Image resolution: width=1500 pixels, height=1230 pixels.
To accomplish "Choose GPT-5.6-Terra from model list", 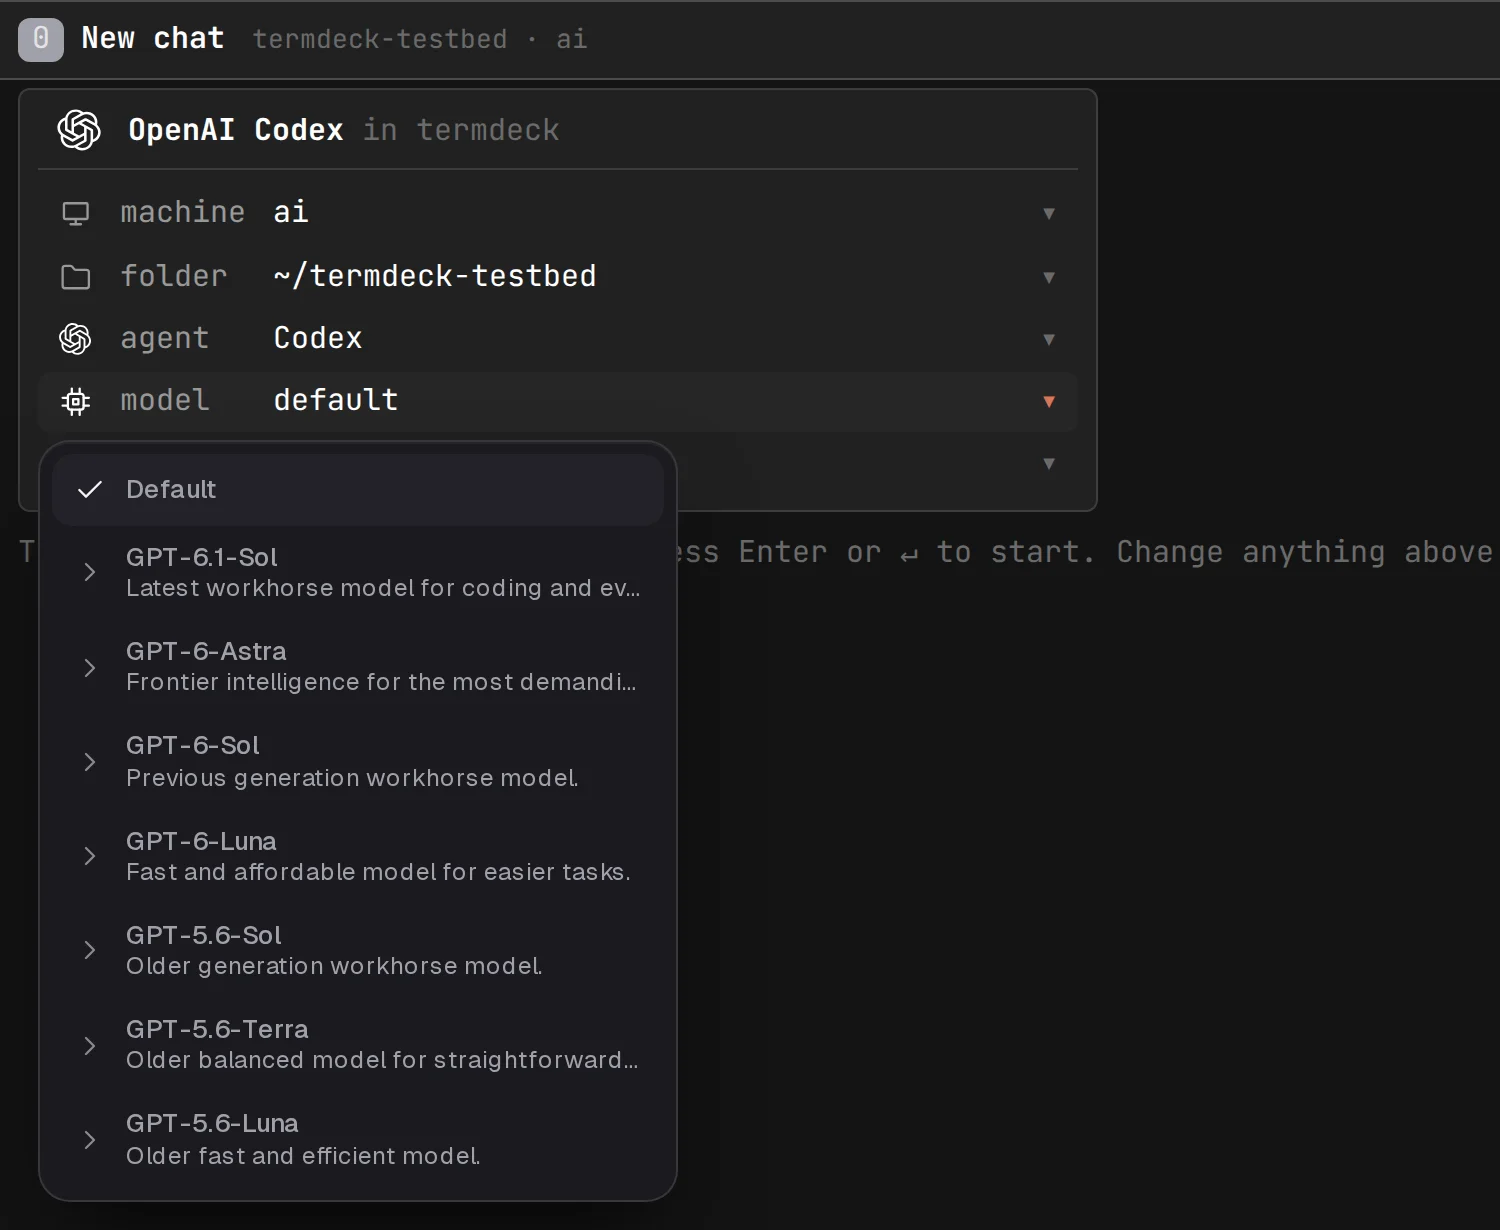I will pyautogui.click(x=358, y=1045).
